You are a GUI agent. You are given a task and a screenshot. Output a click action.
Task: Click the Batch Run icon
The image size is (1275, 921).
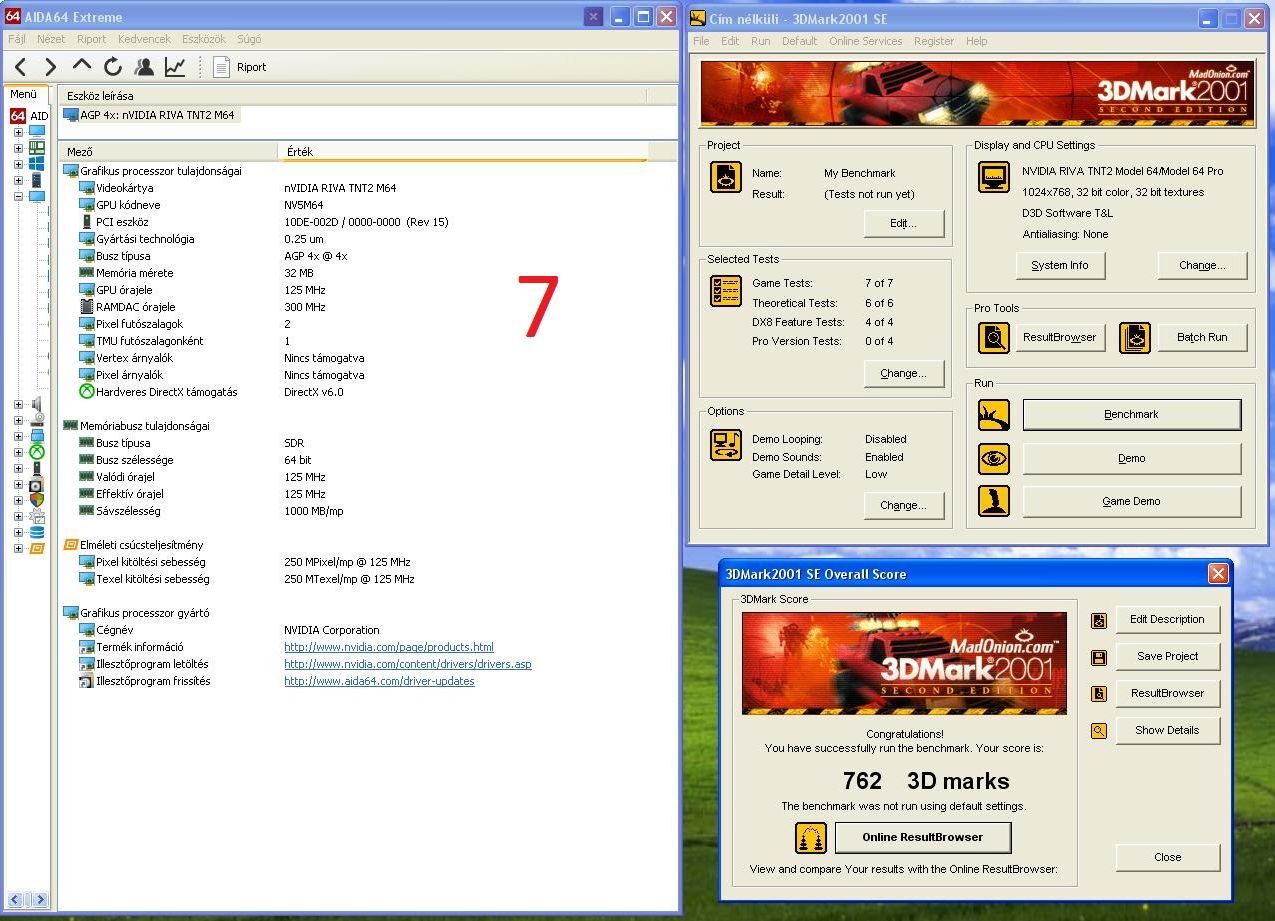point(1134,338)
